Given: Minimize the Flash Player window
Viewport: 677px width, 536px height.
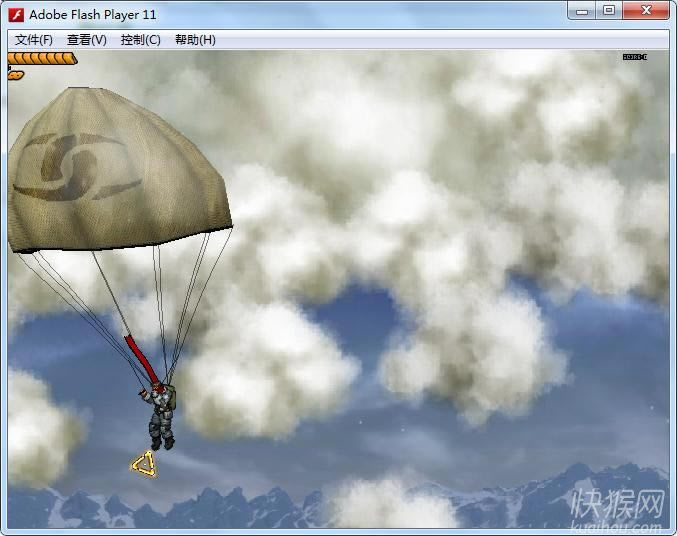Looking at the screenshot, I should click(581, 11).
